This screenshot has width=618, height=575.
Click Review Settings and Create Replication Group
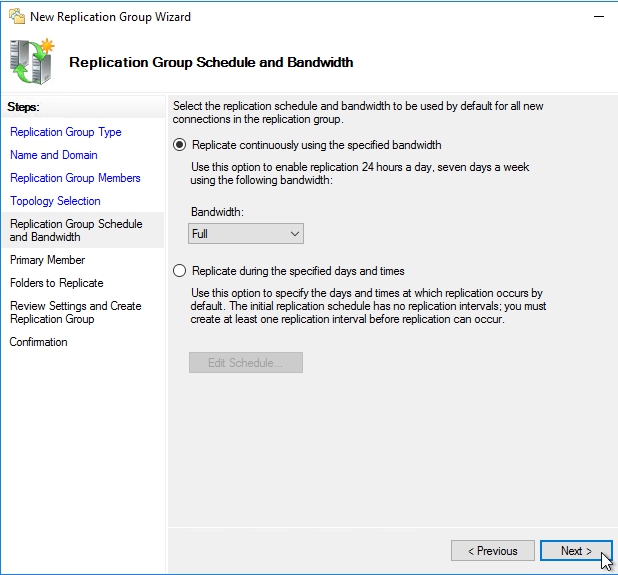[75, 312]
